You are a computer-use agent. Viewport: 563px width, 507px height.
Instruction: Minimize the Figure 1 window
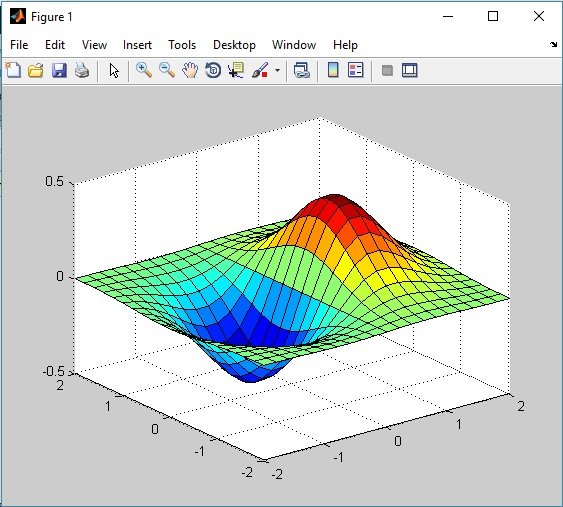pos(448,17)
